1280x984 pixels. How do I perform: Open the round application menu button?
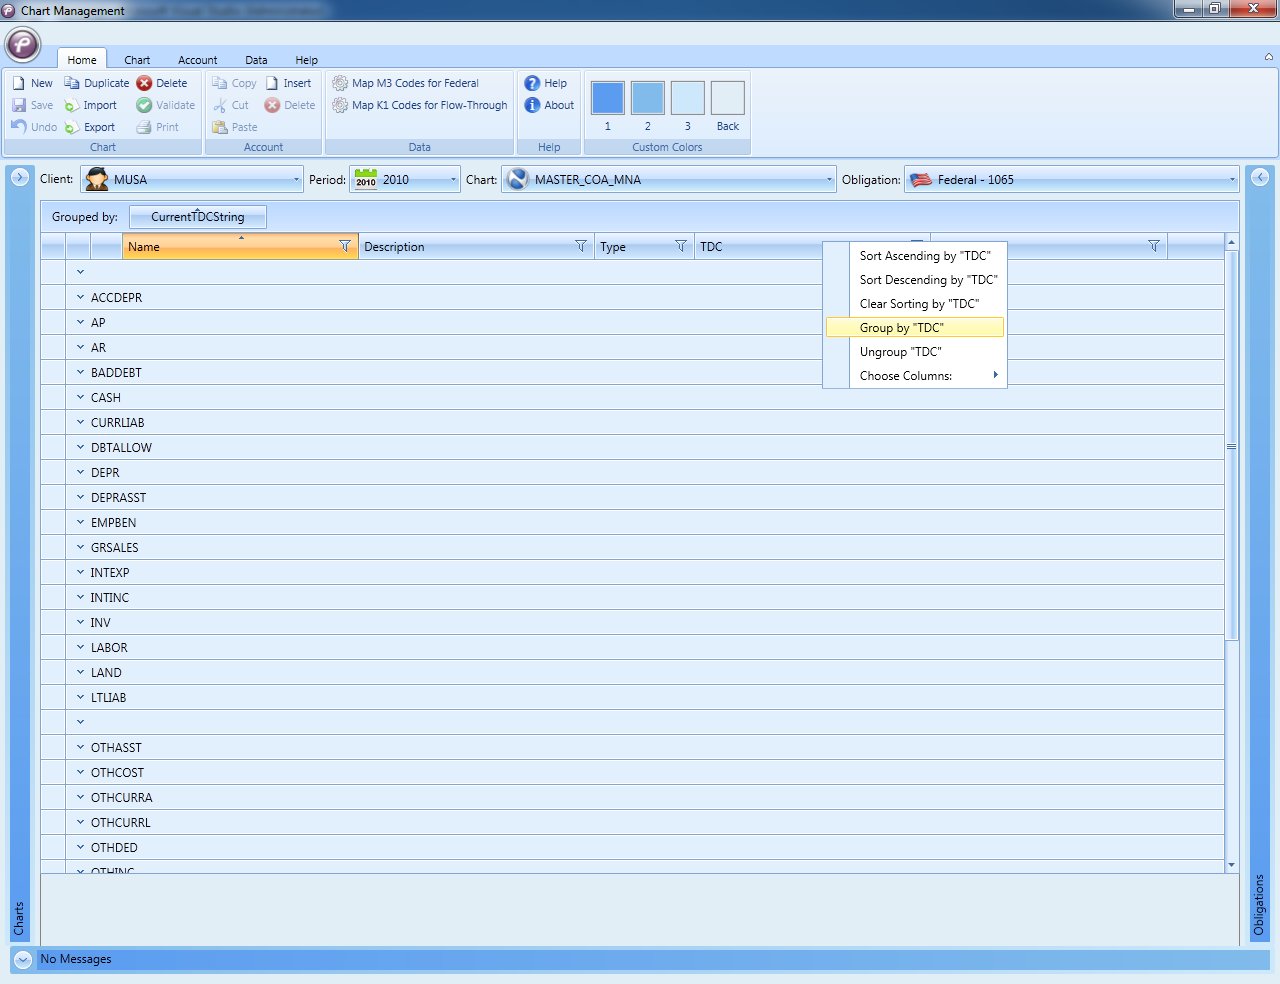(23, 44)
